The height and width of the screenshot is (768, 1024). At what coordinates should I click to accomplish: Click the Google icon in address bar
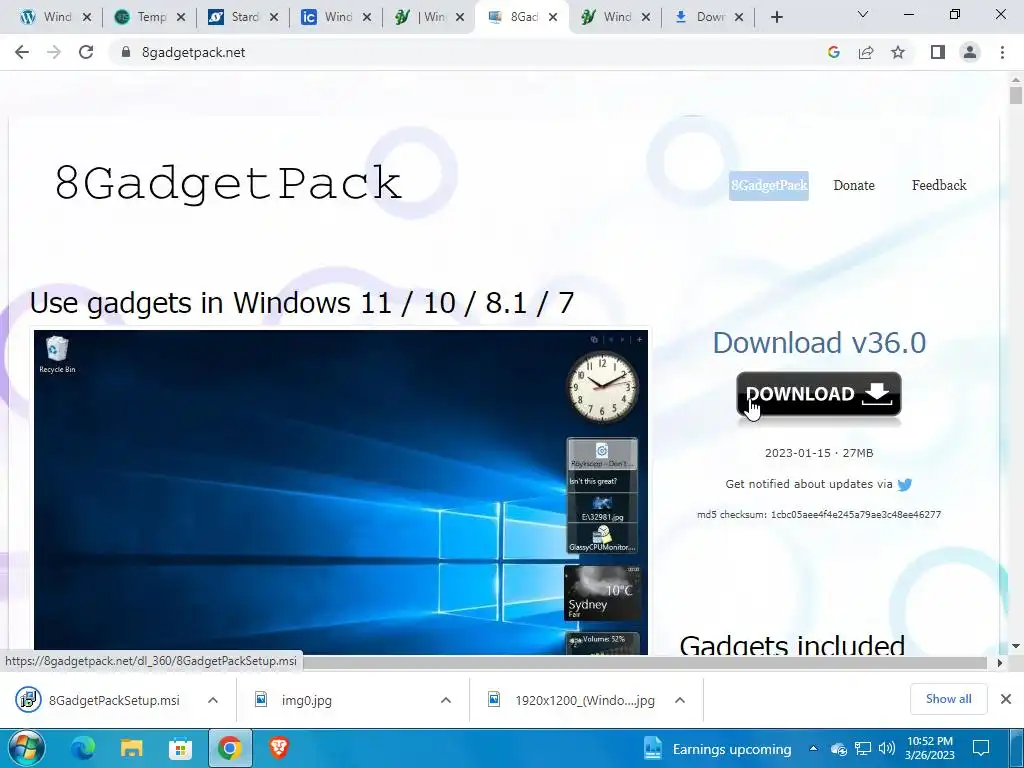833,52
